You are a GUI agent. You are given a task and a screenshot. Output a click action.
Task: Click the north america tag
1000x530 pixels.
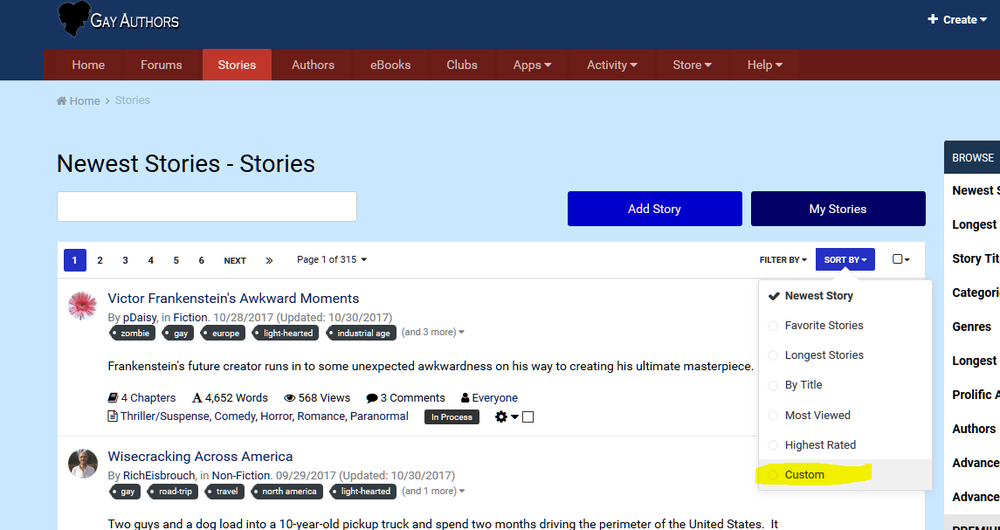288,492
